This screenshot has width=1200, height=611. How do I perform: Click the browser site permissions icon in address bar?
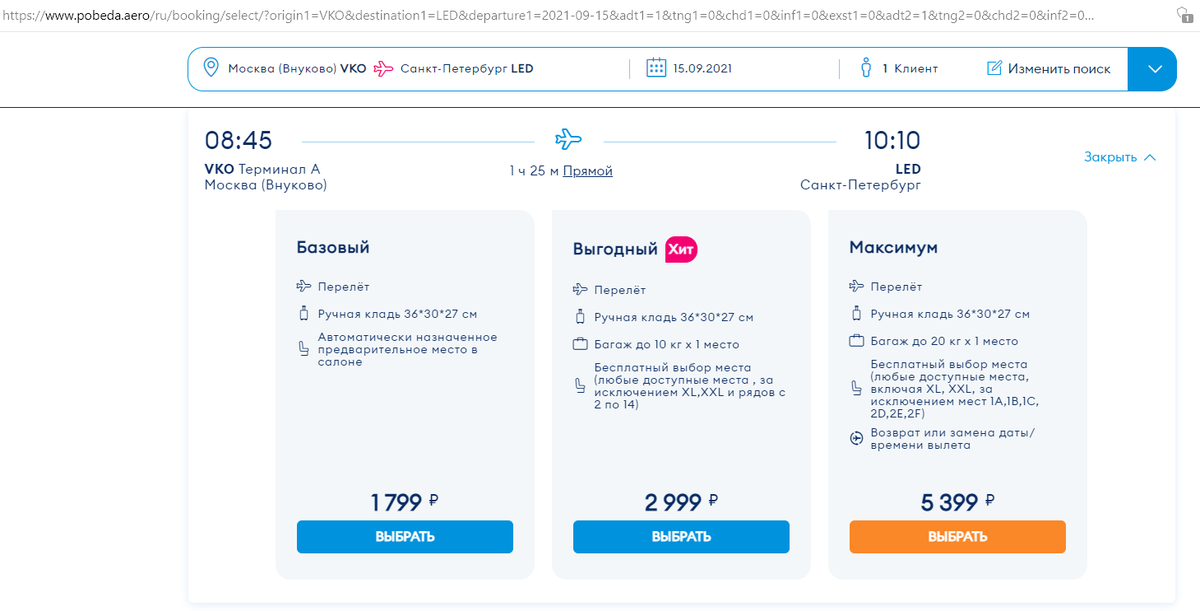tap(1183, 16)
